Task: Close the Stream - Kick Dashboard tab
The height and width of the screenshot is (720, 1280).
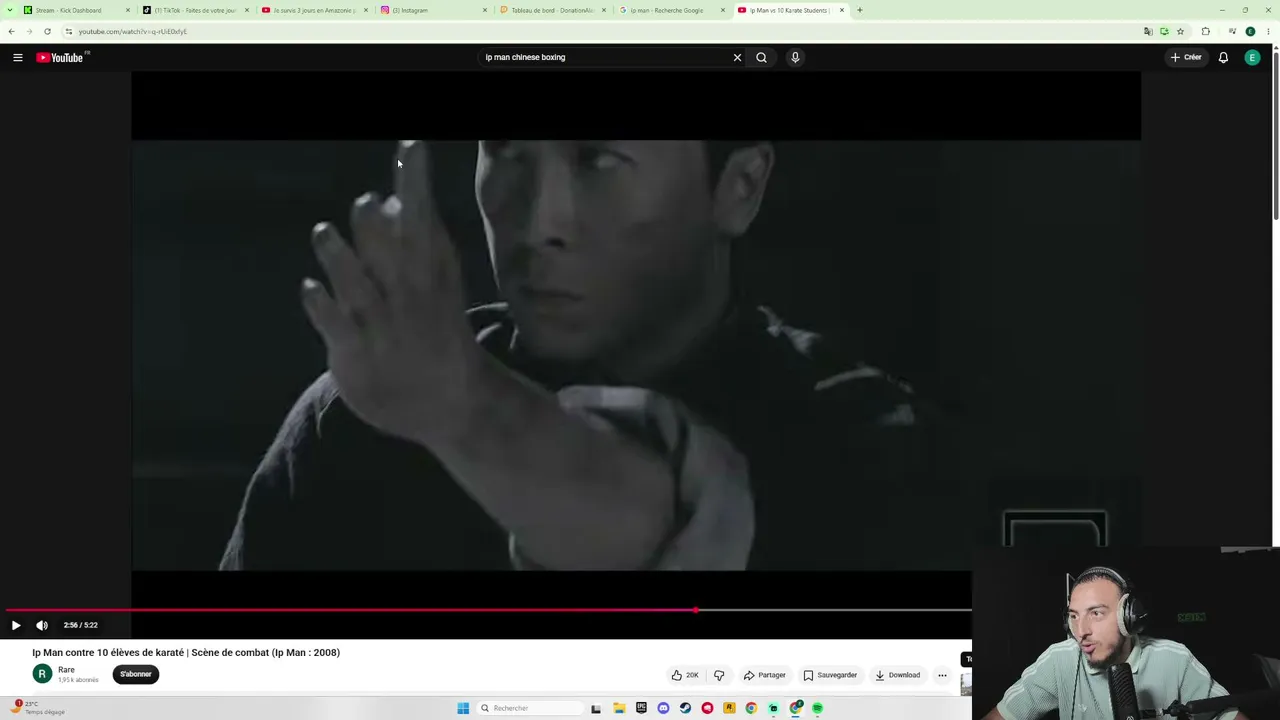Action: coord(128,10)
